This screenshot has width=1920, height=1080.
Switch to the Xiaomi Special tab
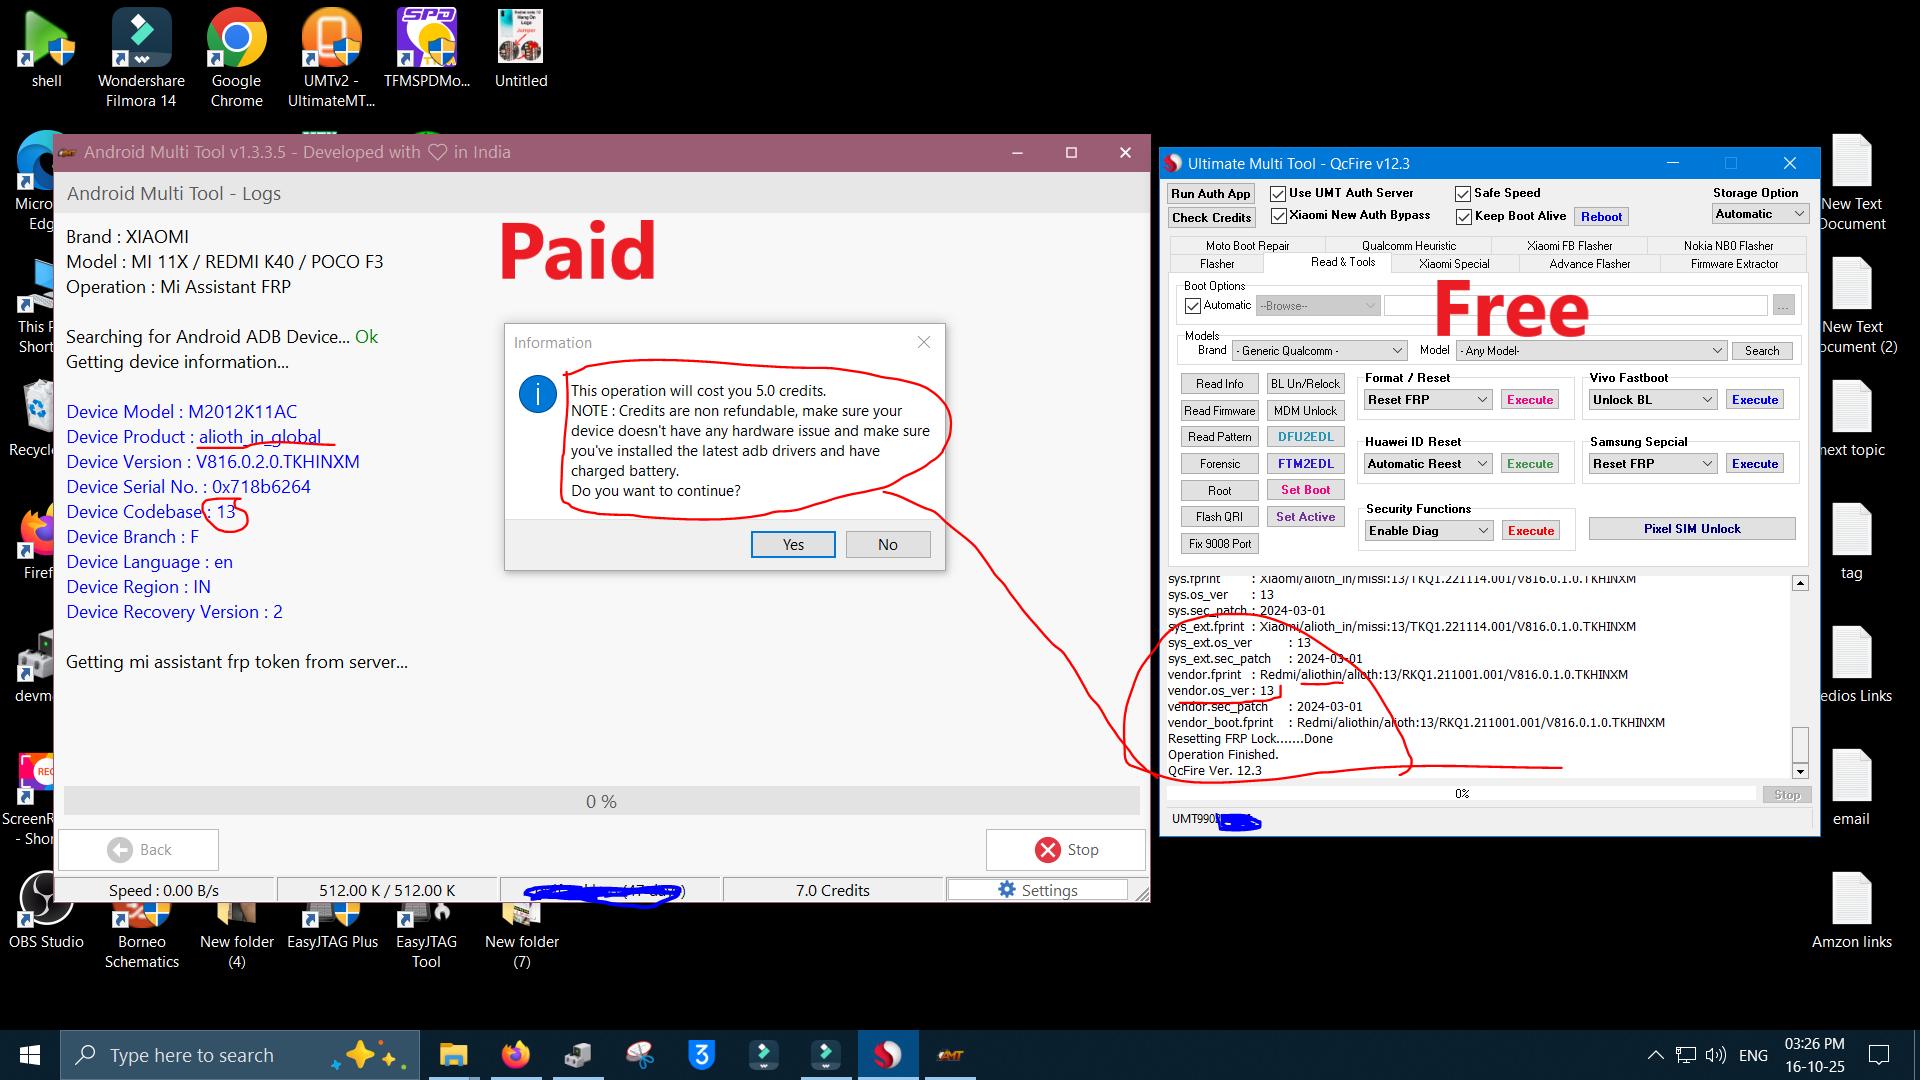click(x=1453, y=264)
